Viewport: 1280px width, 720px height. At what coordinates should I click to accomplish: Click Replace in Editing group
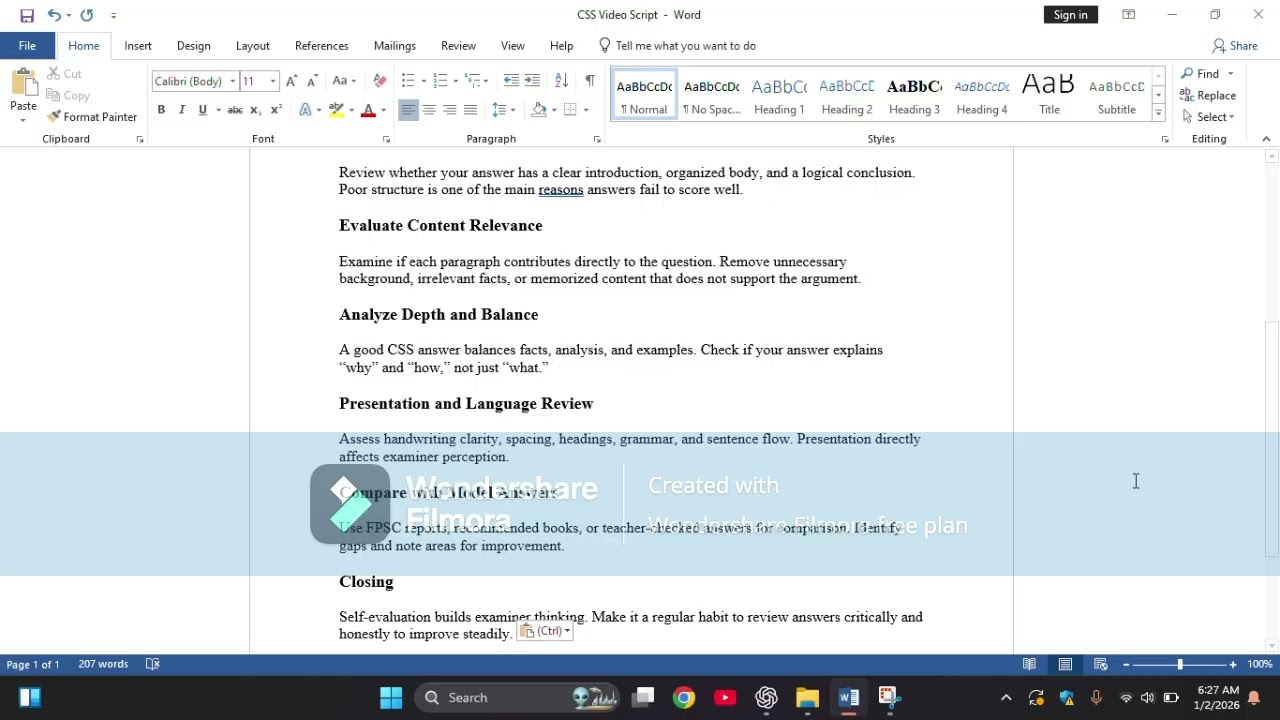click(x=1208, y=96)
